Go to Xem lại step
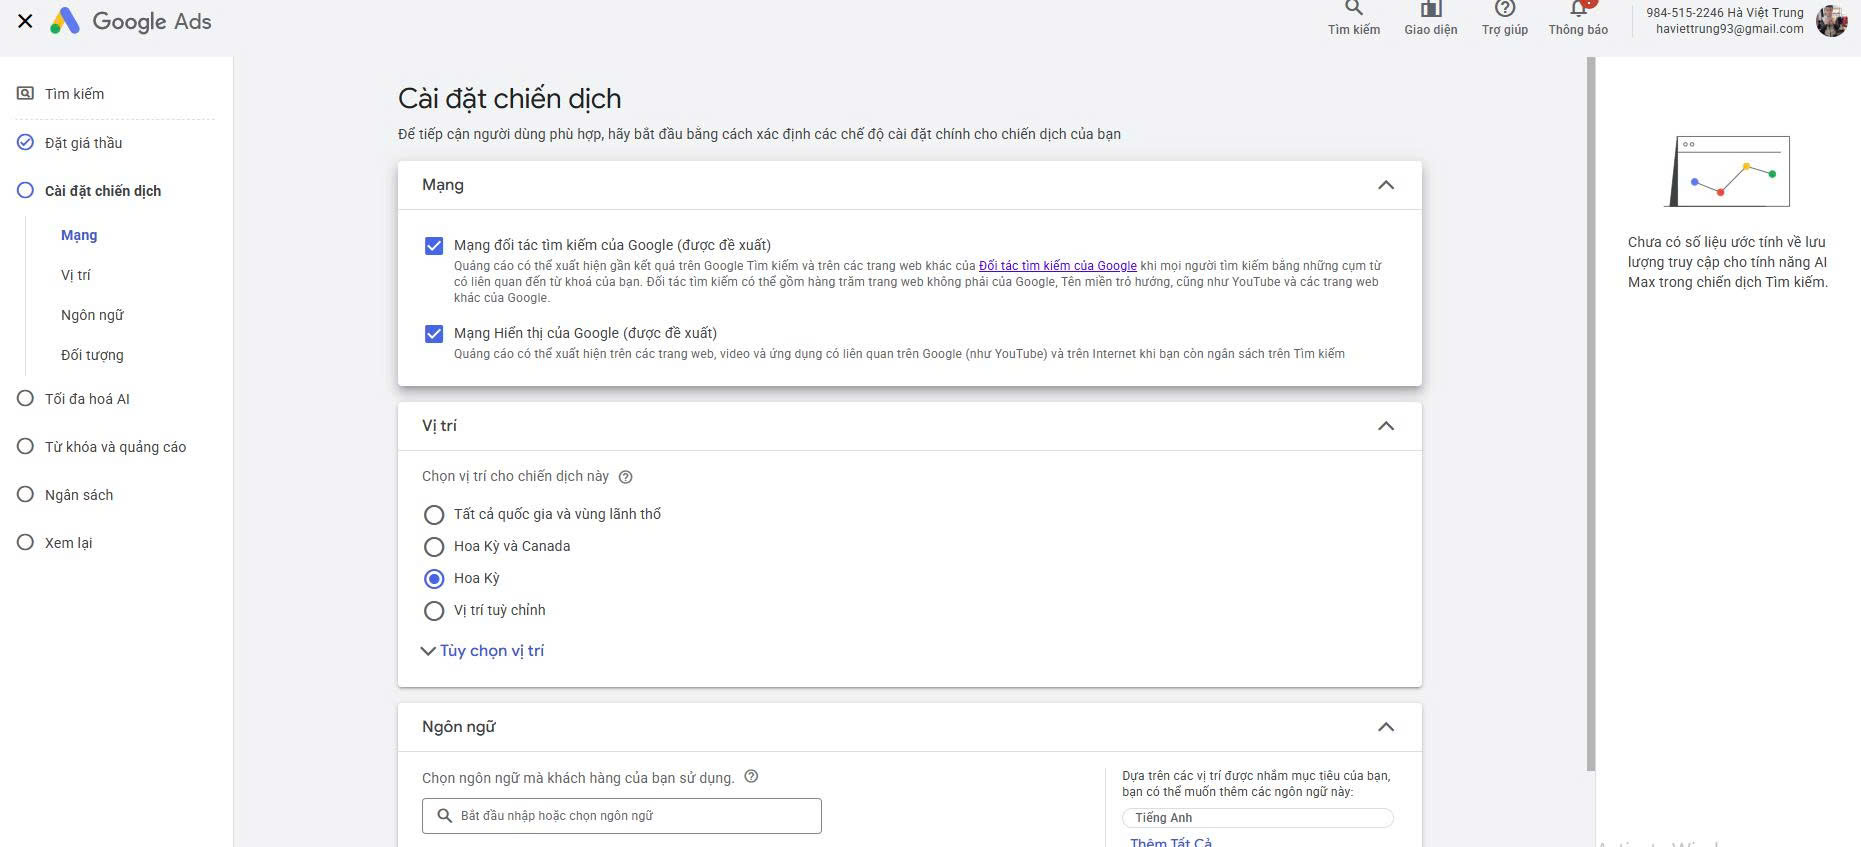The image size is (1861, 847). pos(68,543)
